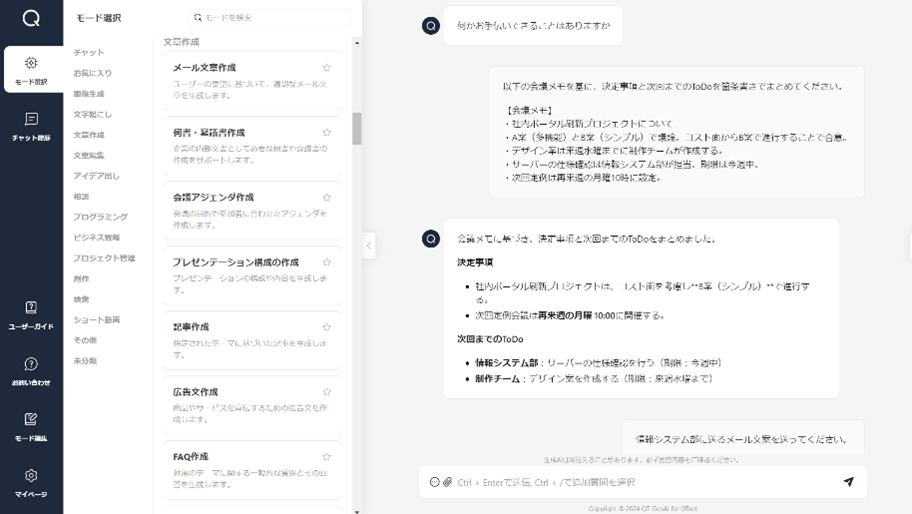Open マイページ settings icon
This screenshot has height=514, width=912.
coord(31,482)
